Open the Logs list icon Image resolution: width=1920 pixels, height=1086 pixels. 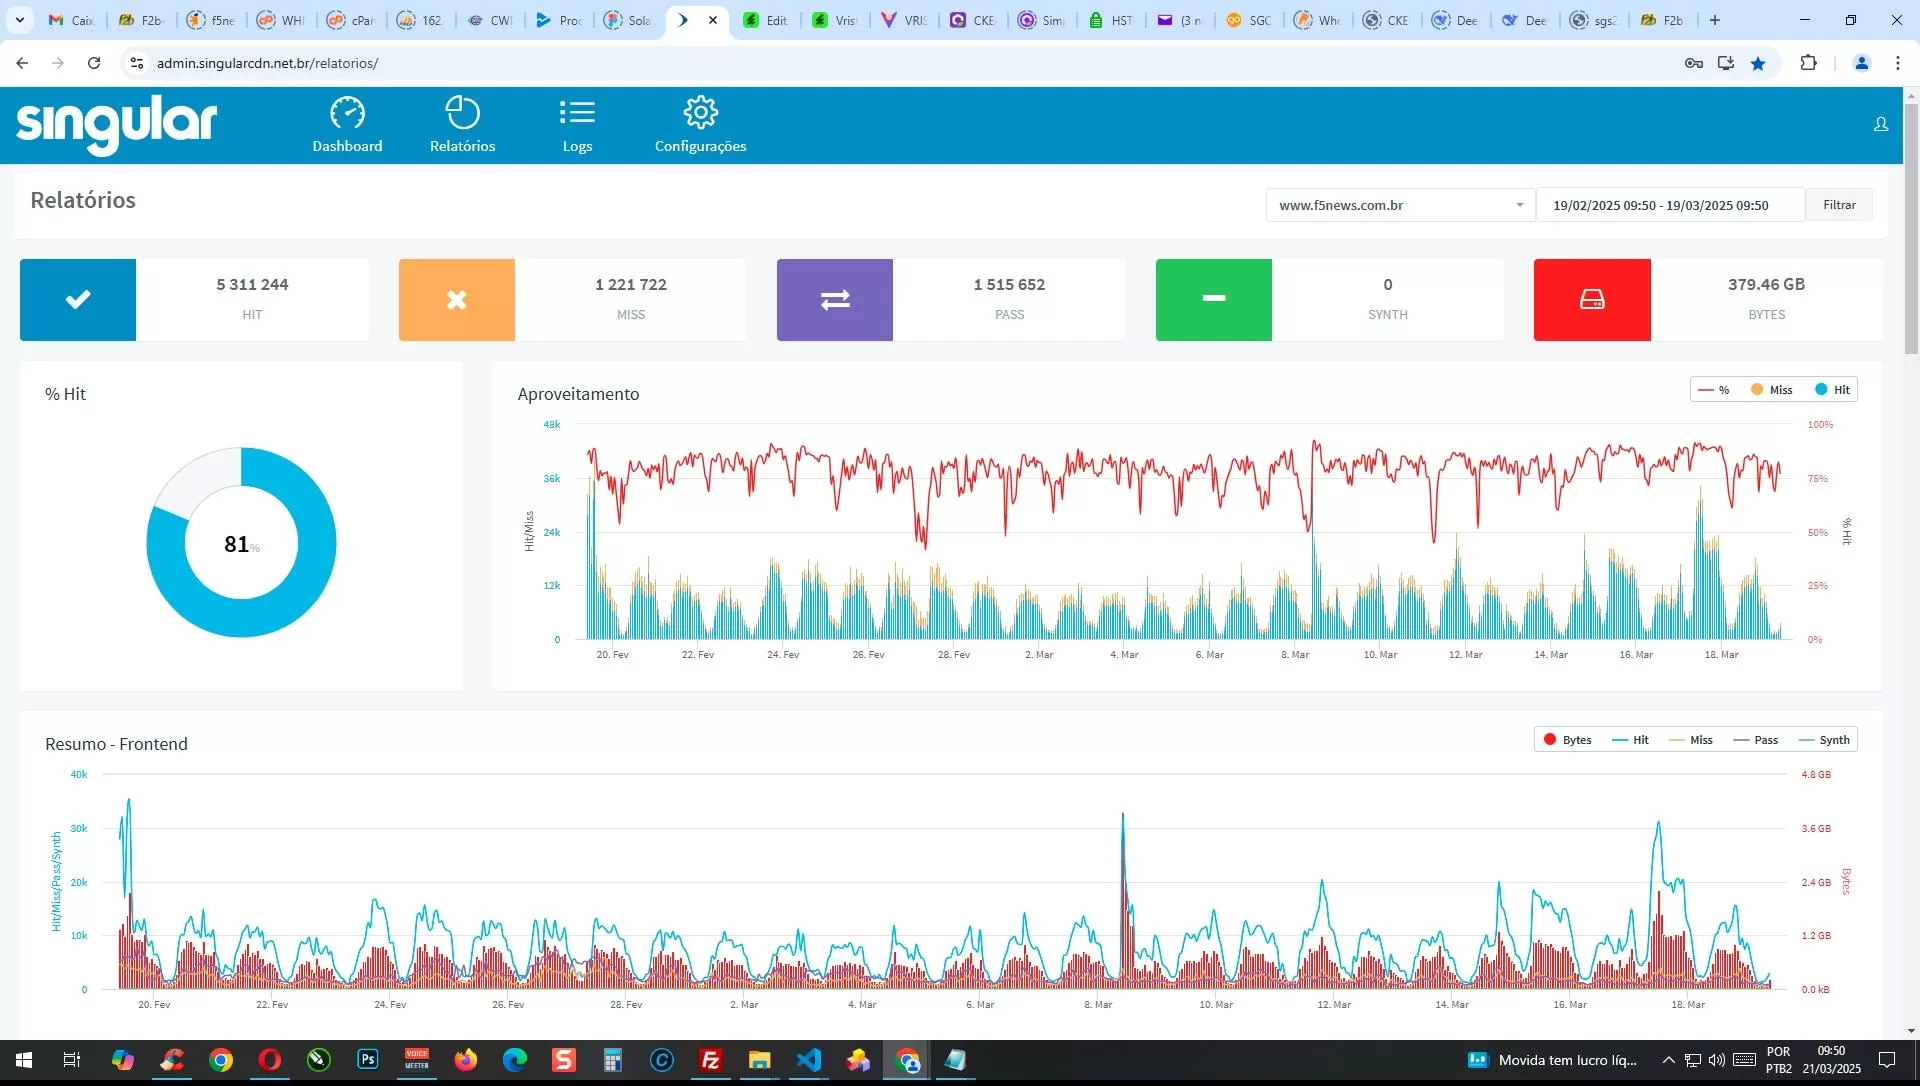coord(577,113)
